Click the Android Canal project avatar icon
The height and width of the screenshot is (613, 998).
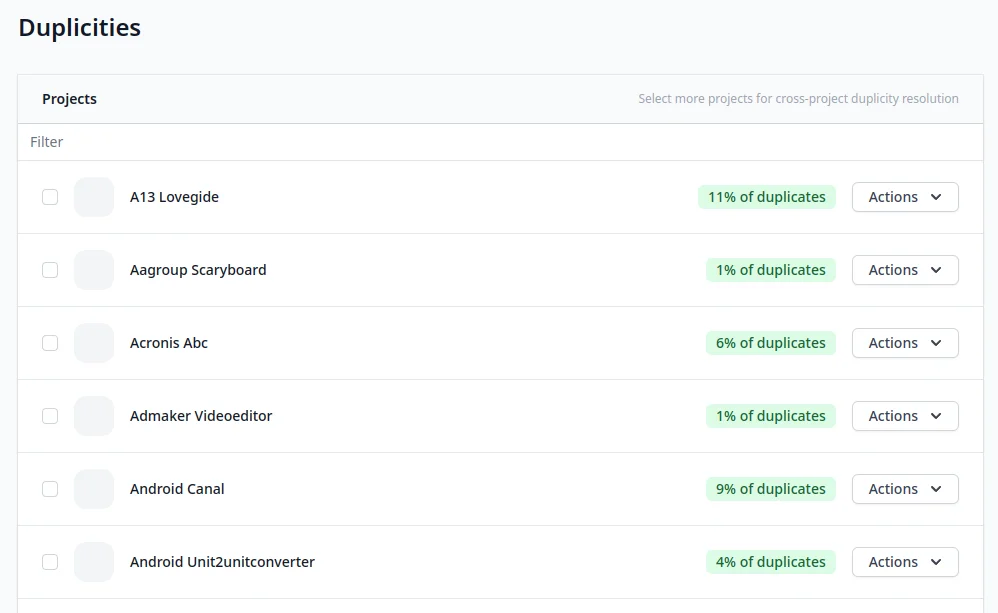pos(94,489)
